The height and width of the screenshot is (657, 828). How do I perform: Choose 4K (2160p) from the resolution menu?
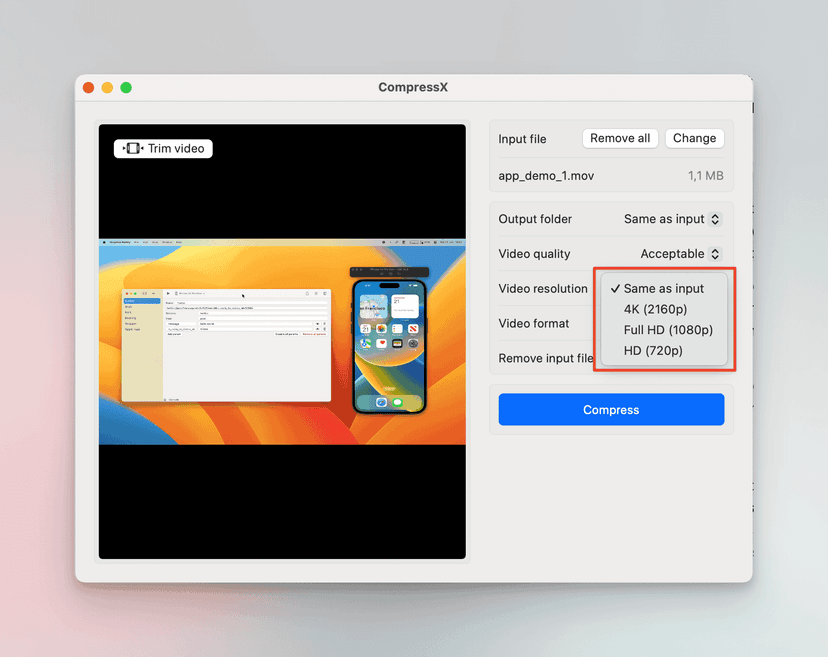point(657,309)
